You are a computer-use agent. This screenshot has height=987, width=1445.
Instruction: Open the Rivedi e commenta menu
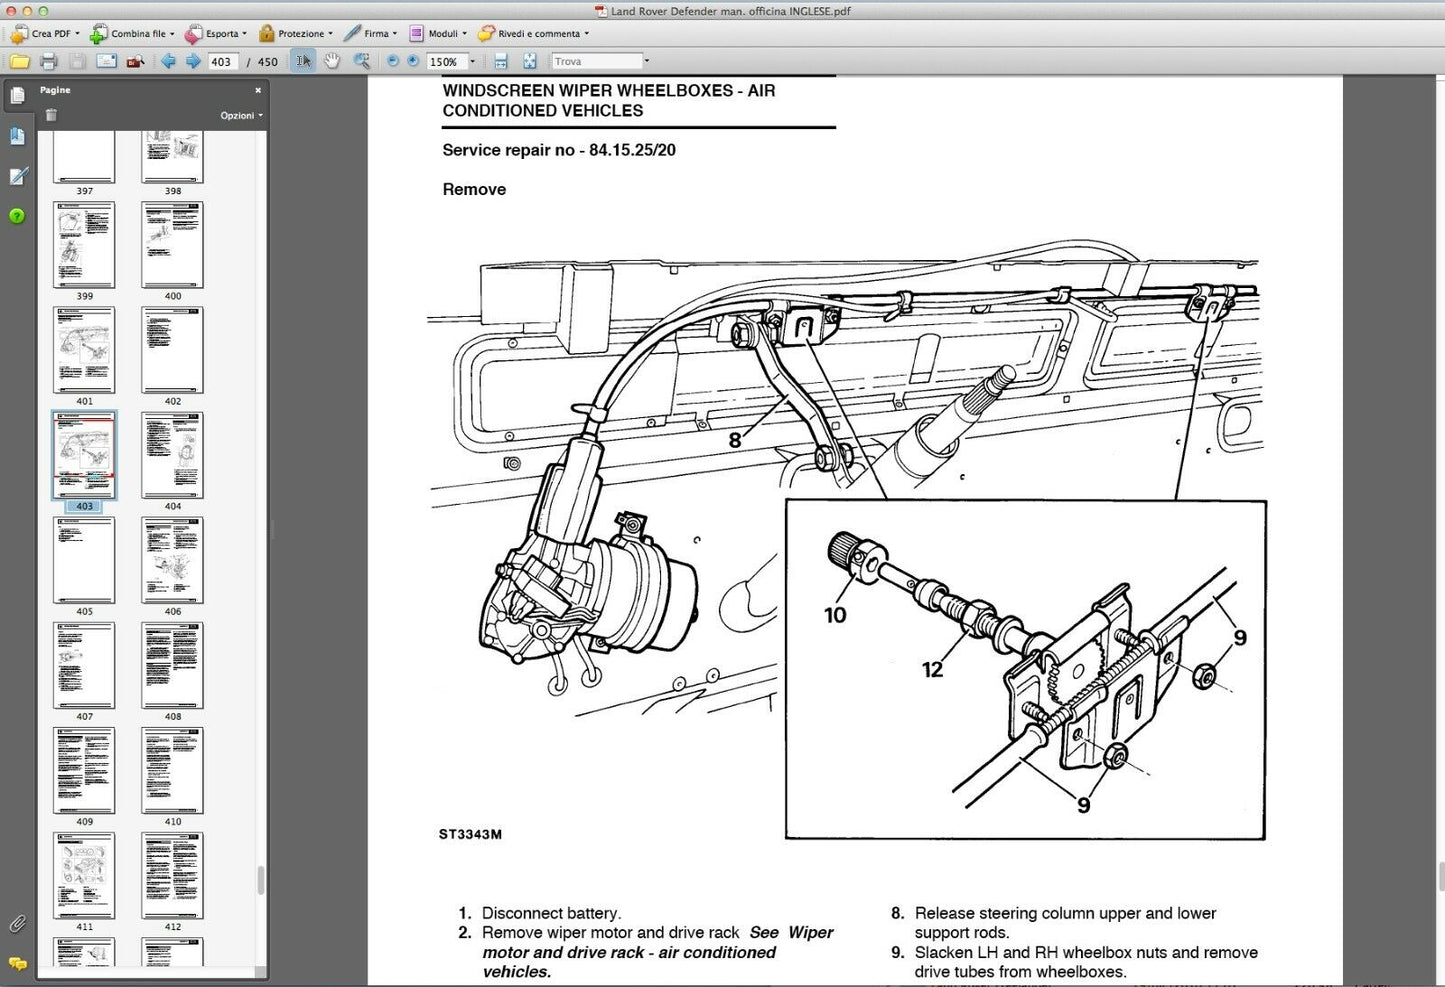533,34
